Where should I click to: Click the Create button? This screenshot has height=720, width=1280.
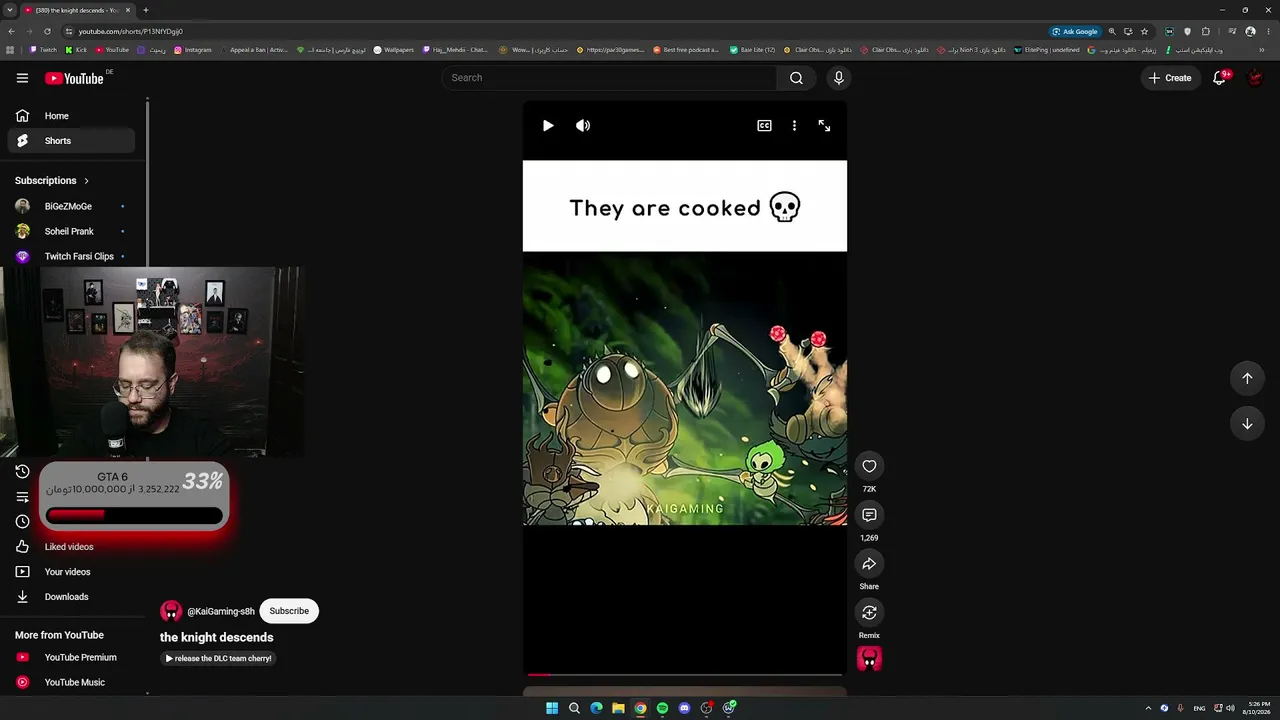tap(1170, 78)
